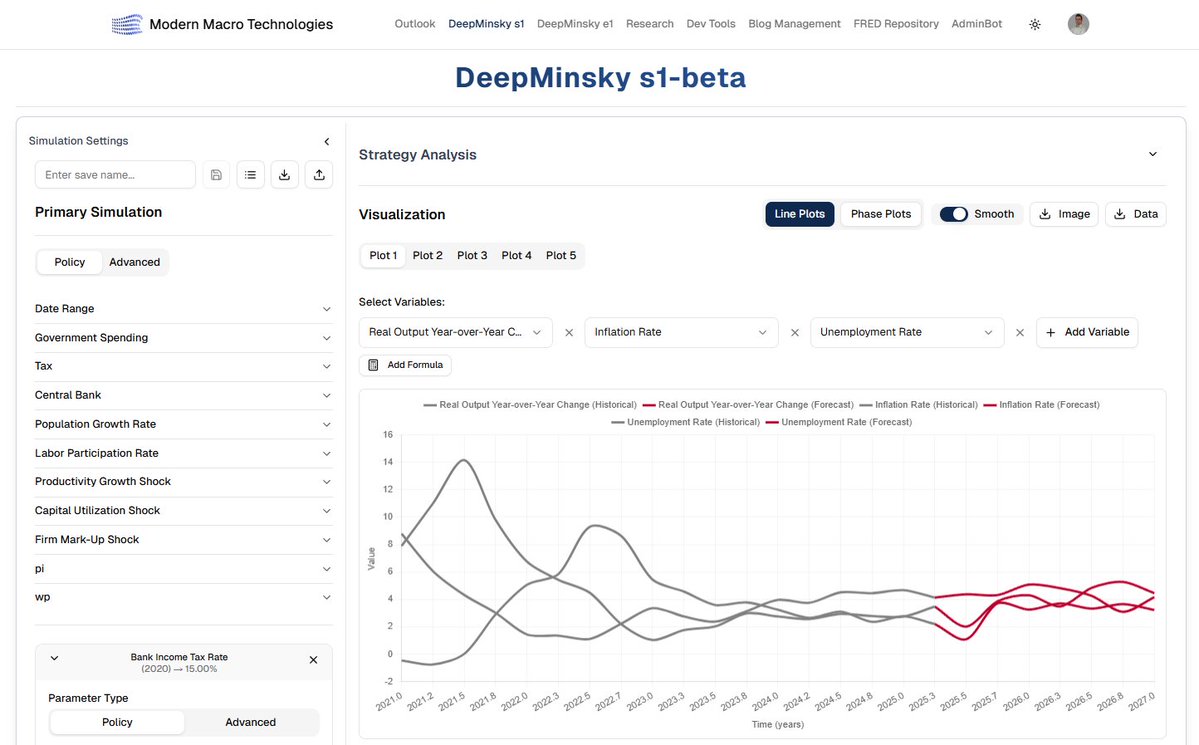Open the FRED Repository page
The width and height of the screenshot is (1199, 745).
pos(896,24)
